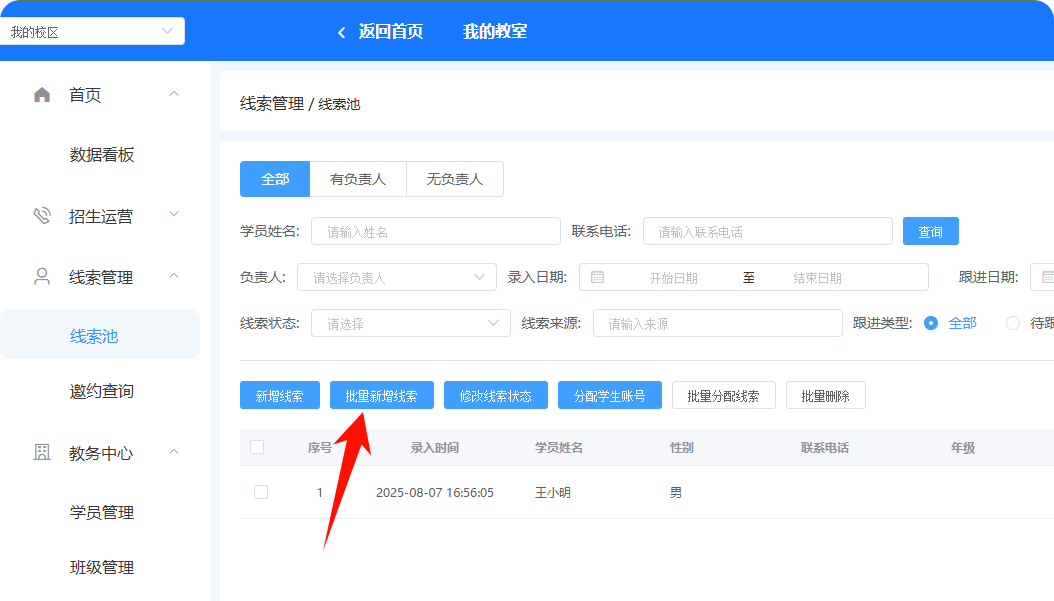Collapse the 首页 menu section
Image resolution: width=1054 pixels, height=601 pixels.
click(173, 94)
